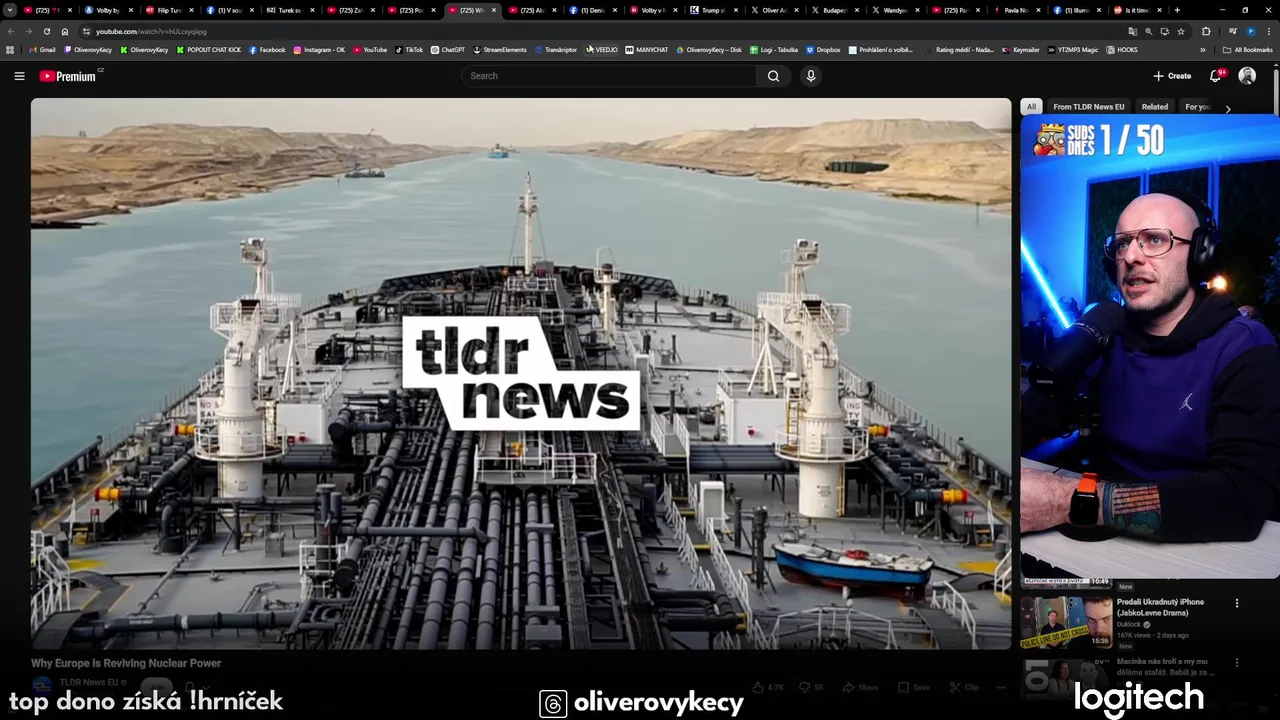Open the zoom magnifier icon in address bar
Screen dimensions: 1280x720
click(x=1148, y=31)
